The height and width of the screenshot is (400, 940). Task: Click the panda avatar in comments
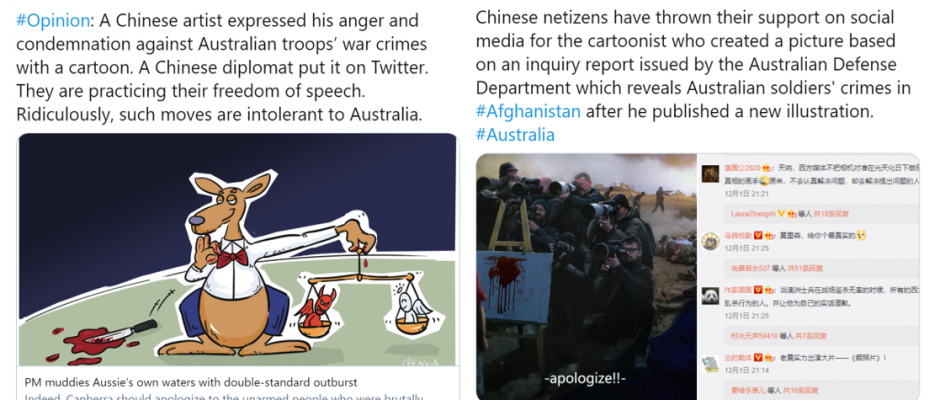(x=710, y=295)
